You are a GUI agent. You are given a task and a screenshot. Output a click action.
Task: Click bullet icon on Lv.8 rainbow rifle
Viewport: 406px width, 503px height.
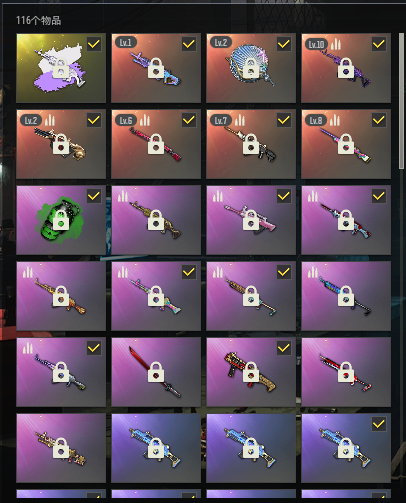tap(335, 120)
